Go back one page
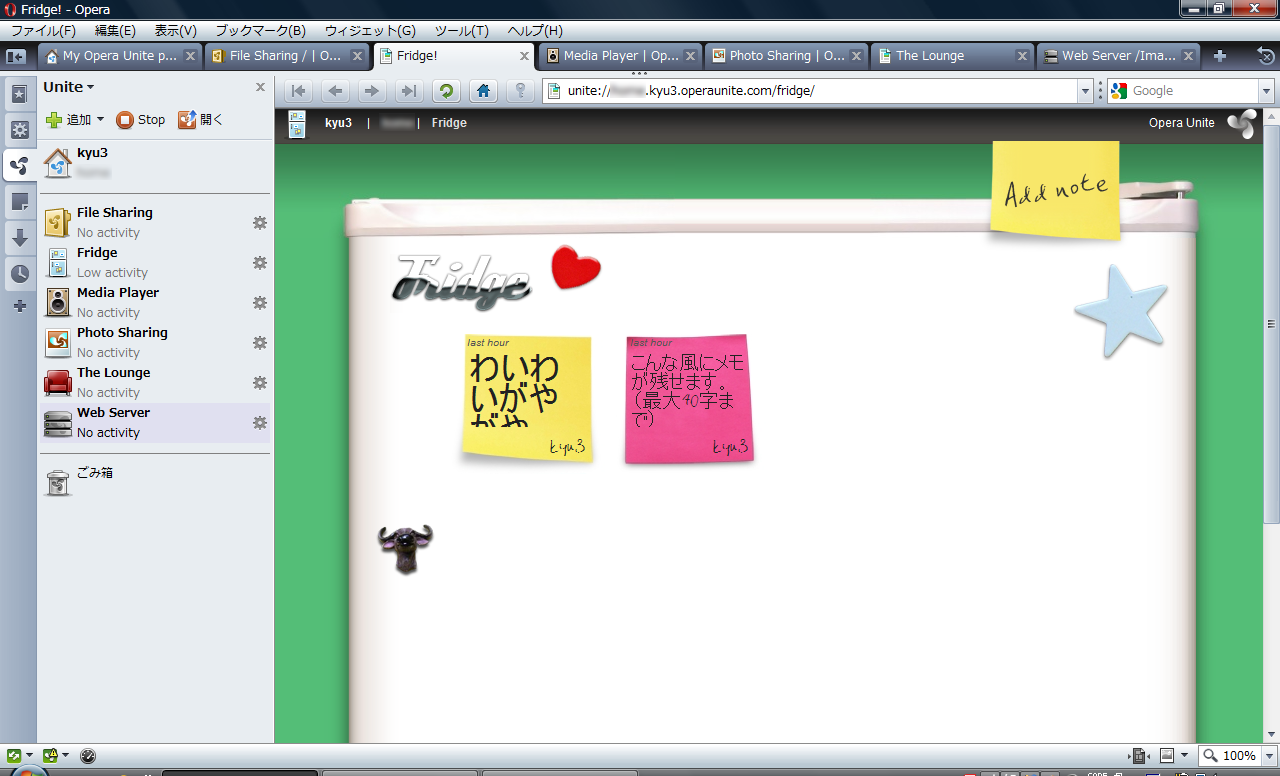Viewport: 1280px width, 776px height. pos(335,91)
